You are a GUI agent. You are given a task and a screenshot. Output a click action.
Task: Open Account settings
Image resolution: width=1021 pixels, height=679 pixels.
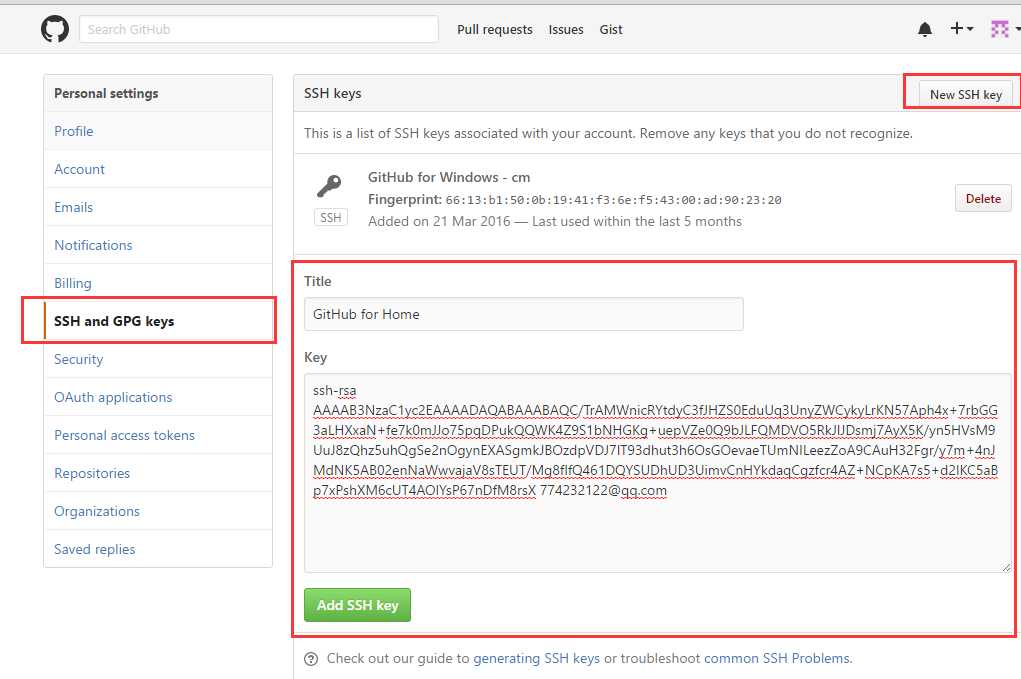point(158,169)
